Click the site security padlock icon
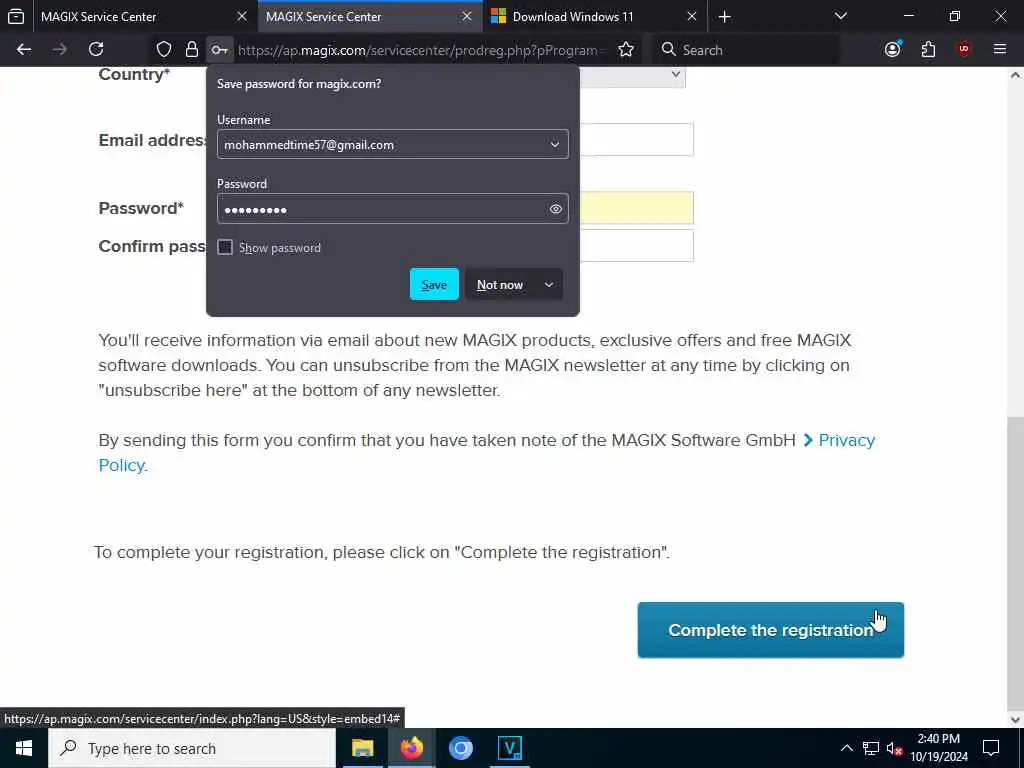Screen dimensions: 1024x768 (191, 50)
